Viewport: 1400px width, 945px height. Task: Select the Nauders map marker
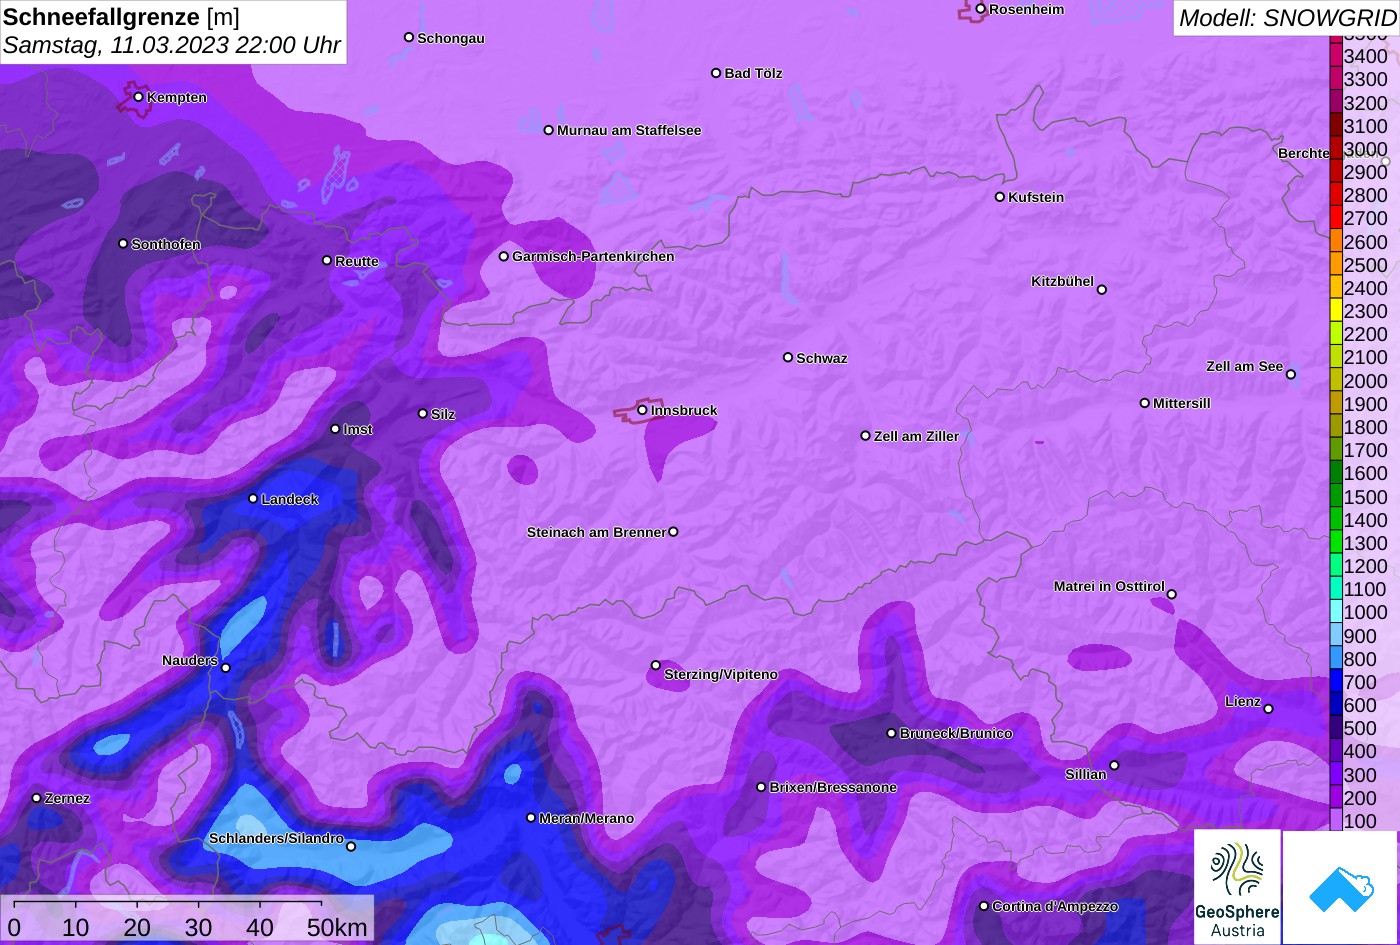pyautogui.click(x=225, y=668)
